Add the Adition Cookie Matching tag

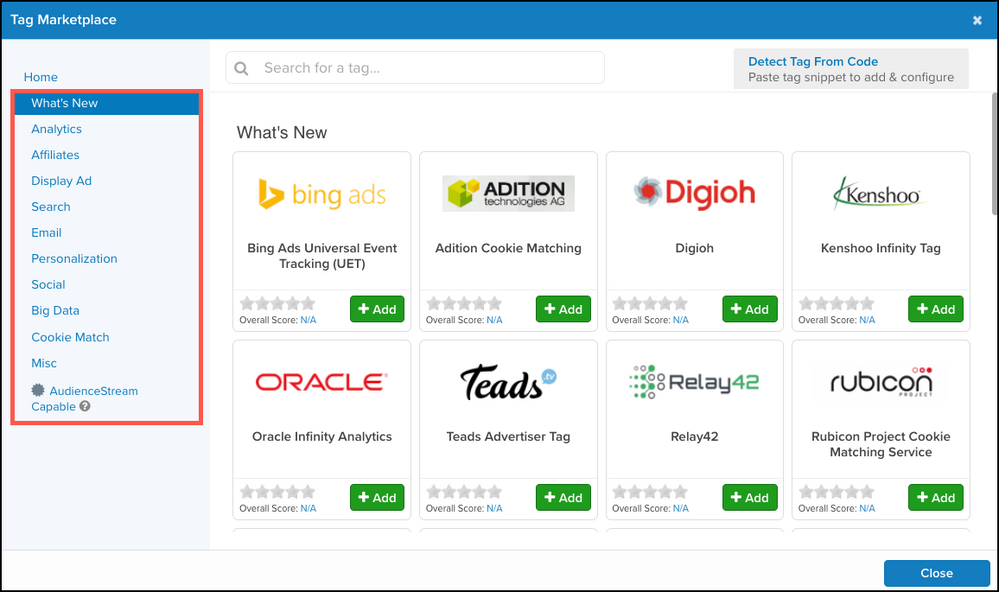[x=563, y=309]
